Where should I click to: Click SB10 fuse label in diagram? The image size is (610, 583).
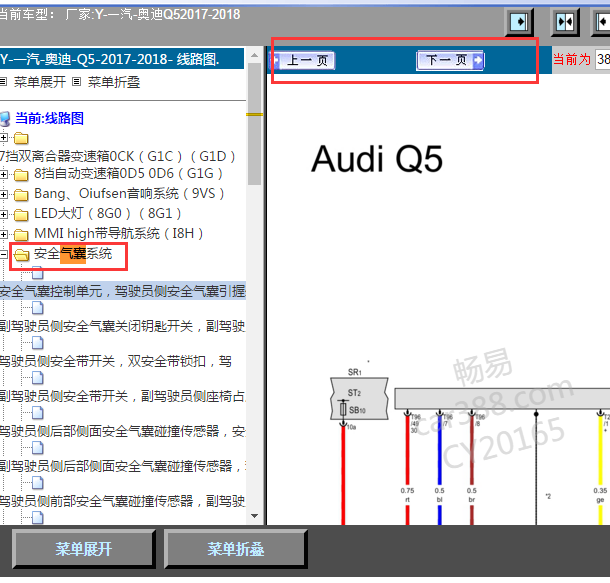click(357, 410)
